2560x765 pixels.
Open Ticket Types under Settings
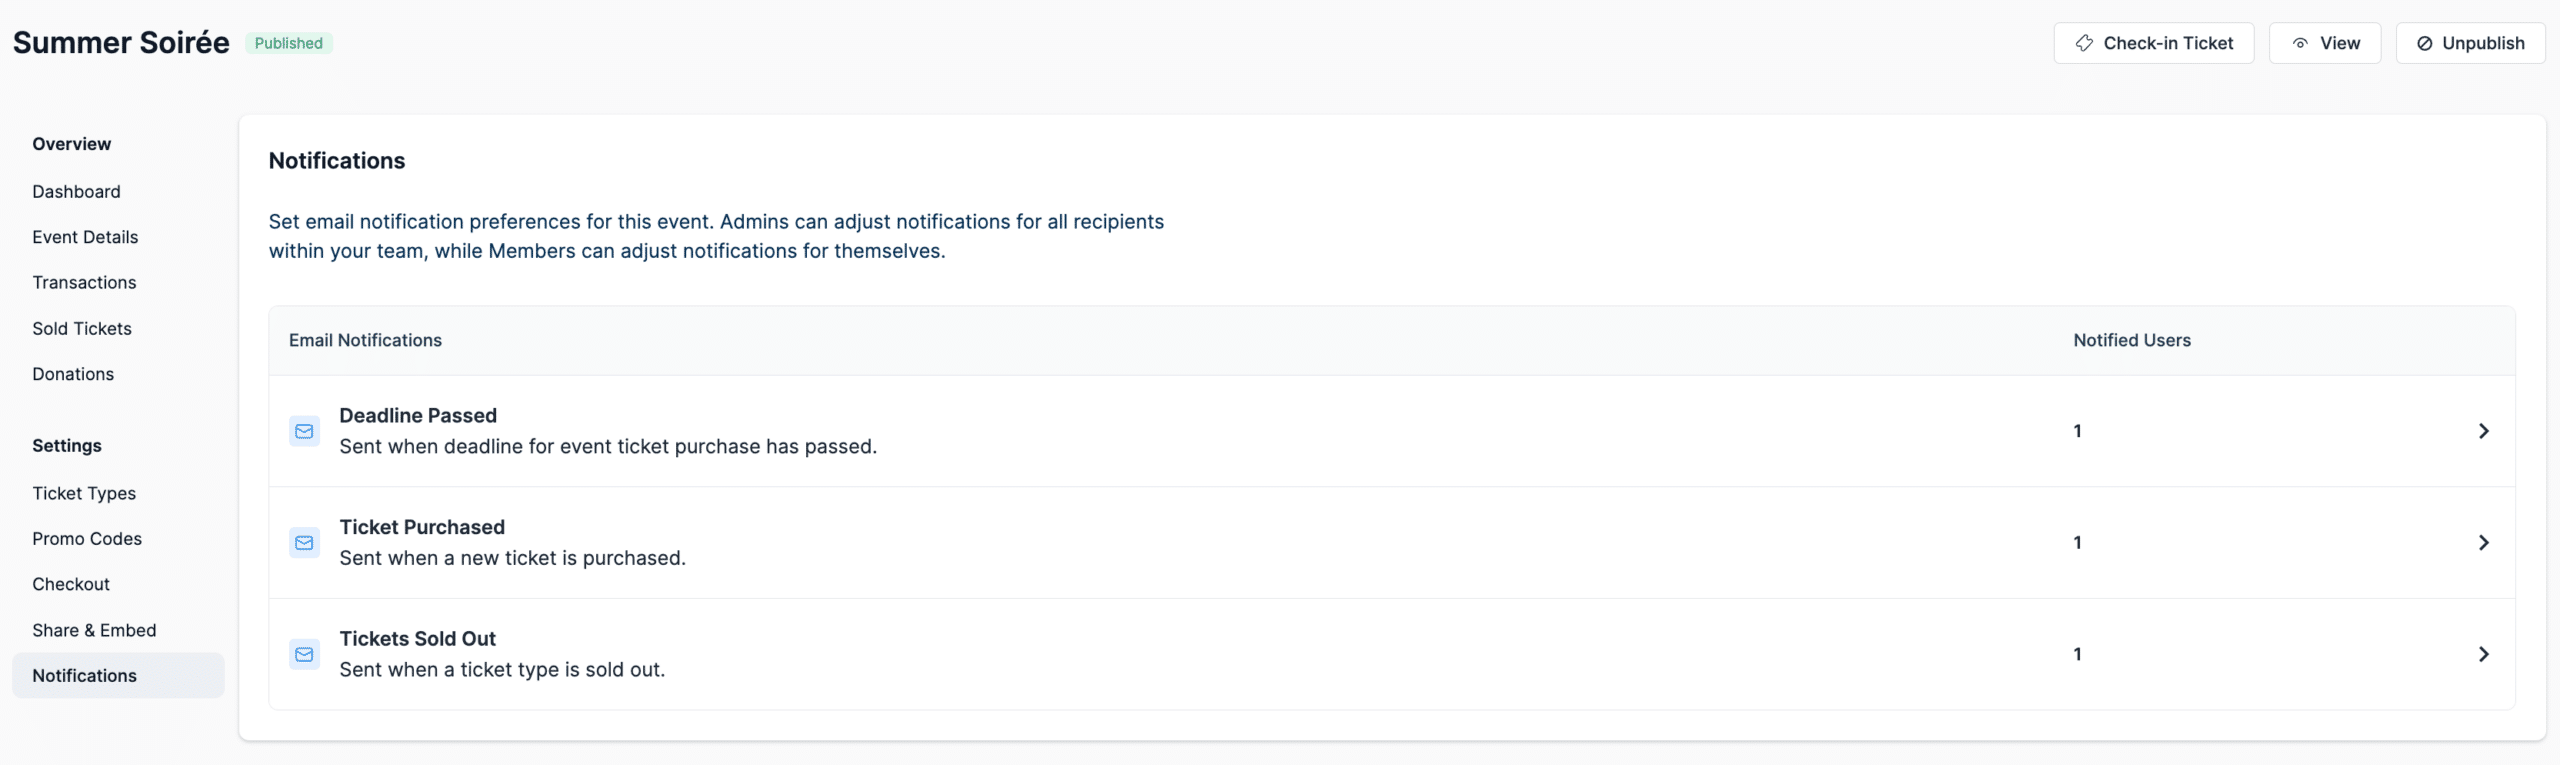[85, 493]
